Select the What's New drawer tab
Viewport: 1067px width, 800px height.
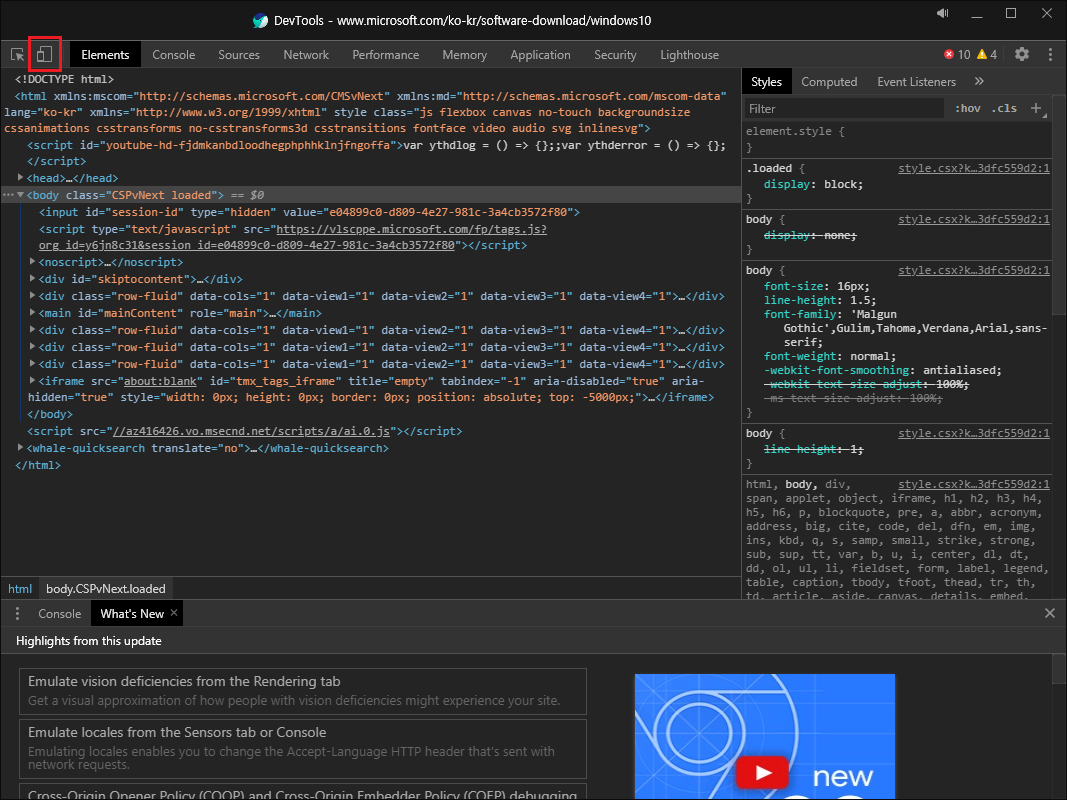click(x=132, y=614)
